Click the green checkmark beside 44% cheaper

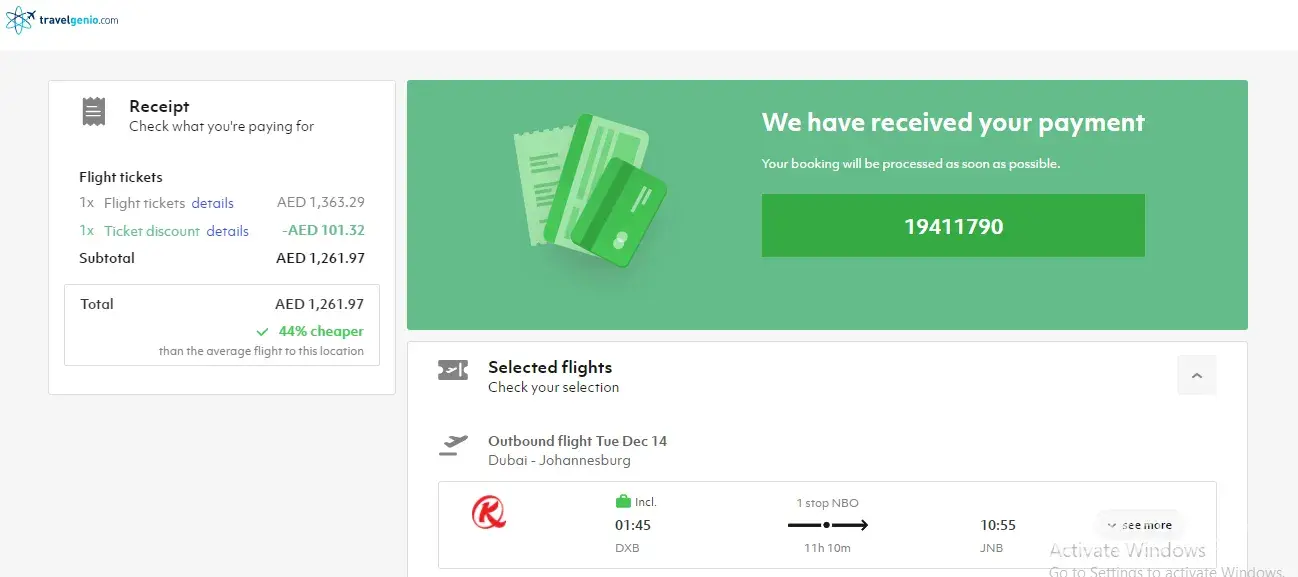point(262,332)
